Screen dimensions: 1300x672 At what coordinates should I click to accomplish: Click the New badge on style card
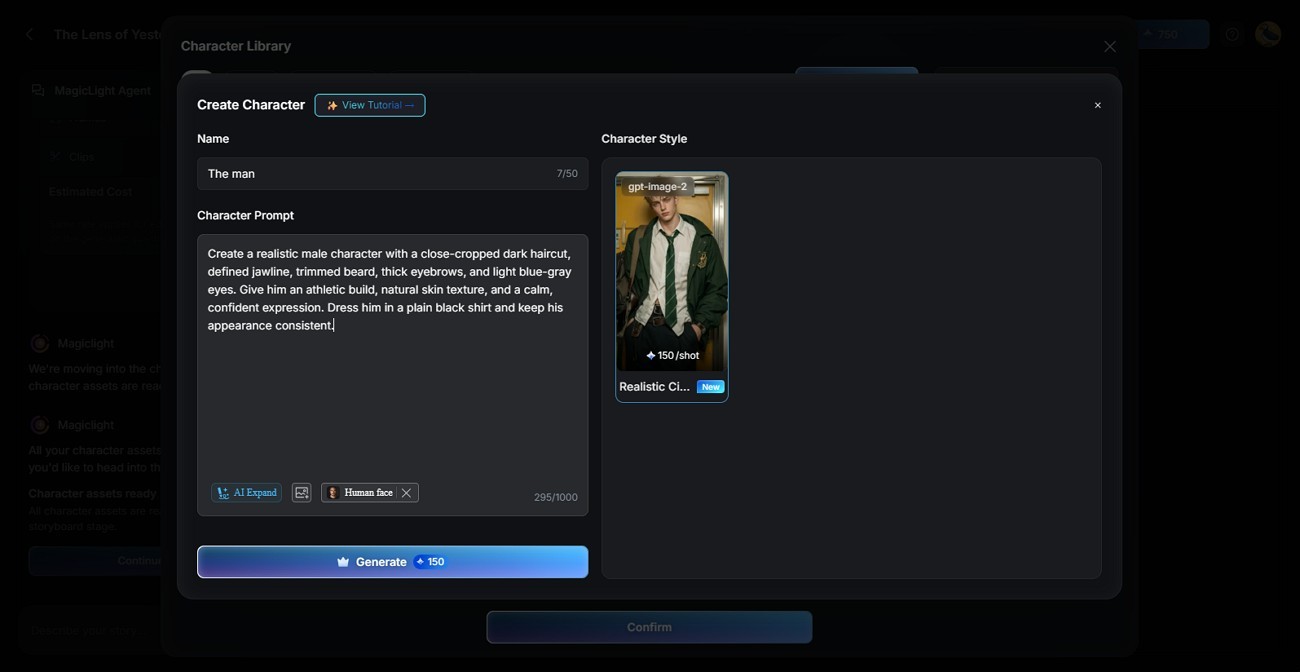point(710,387)
